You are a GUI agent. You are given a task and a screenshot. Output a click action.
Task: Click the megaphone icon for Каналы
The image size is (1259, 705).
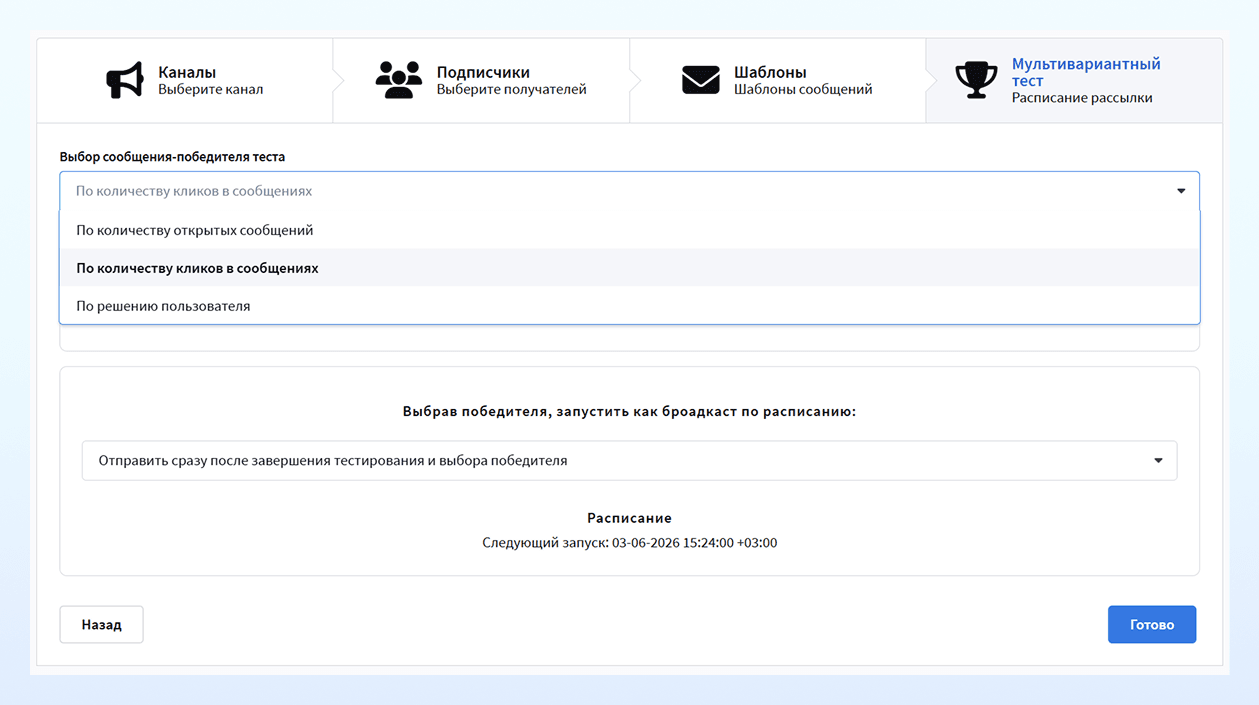(x=125, y=81)
